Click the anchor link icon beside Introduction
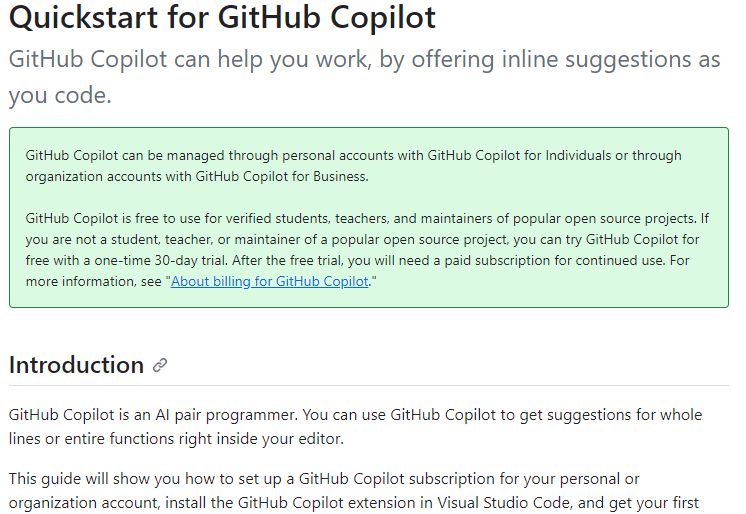 pyautogui.click(x=160, y=365)
